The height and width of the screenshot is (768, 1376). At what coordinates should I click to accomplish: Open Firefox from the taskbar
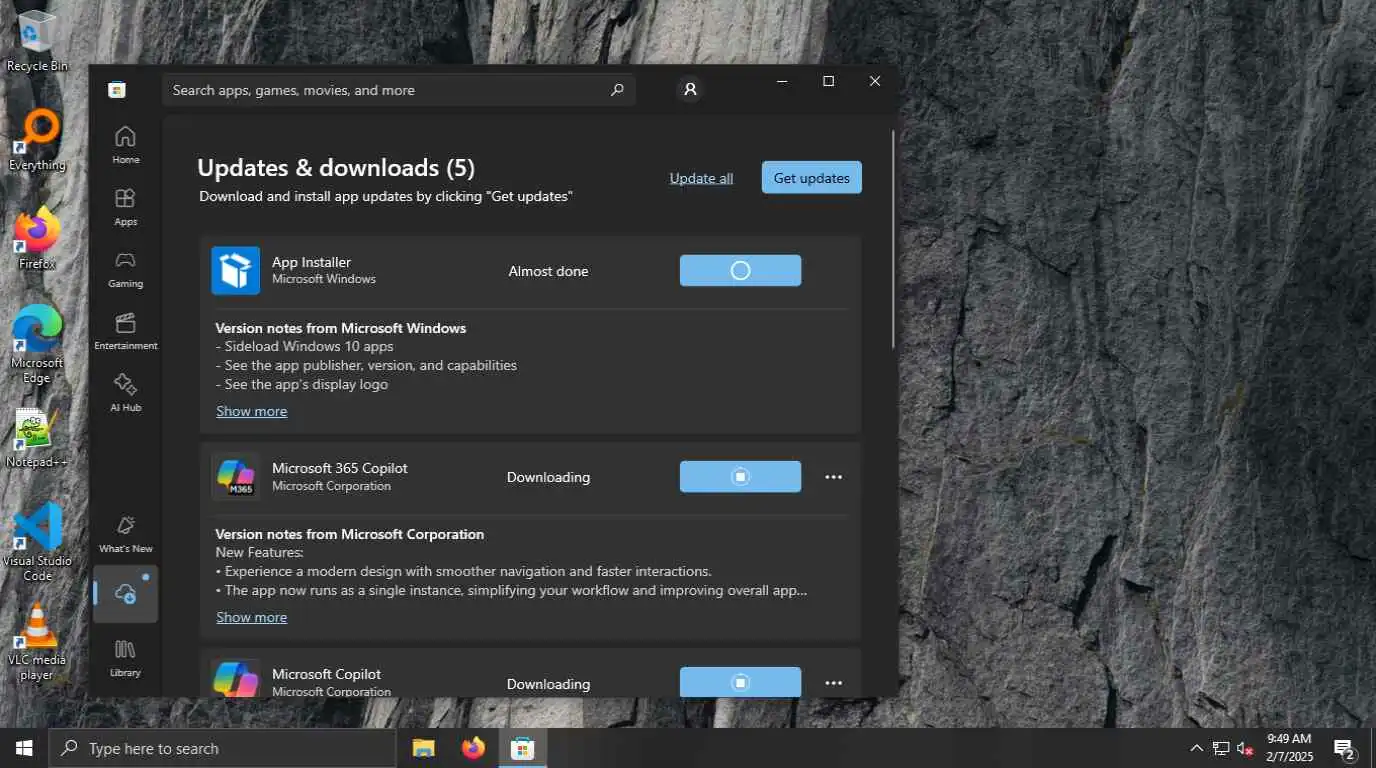tap(473, 748)
